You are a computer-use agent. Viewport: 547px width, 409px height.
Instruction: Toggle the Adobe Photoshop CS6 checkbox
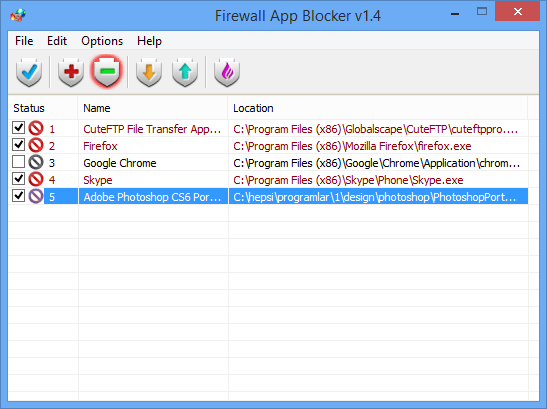pos(18,195)
